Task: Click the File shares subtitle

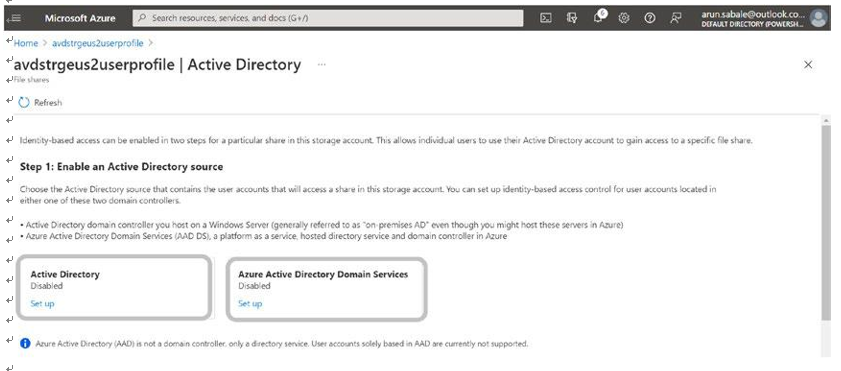Action: click(32, 80)
